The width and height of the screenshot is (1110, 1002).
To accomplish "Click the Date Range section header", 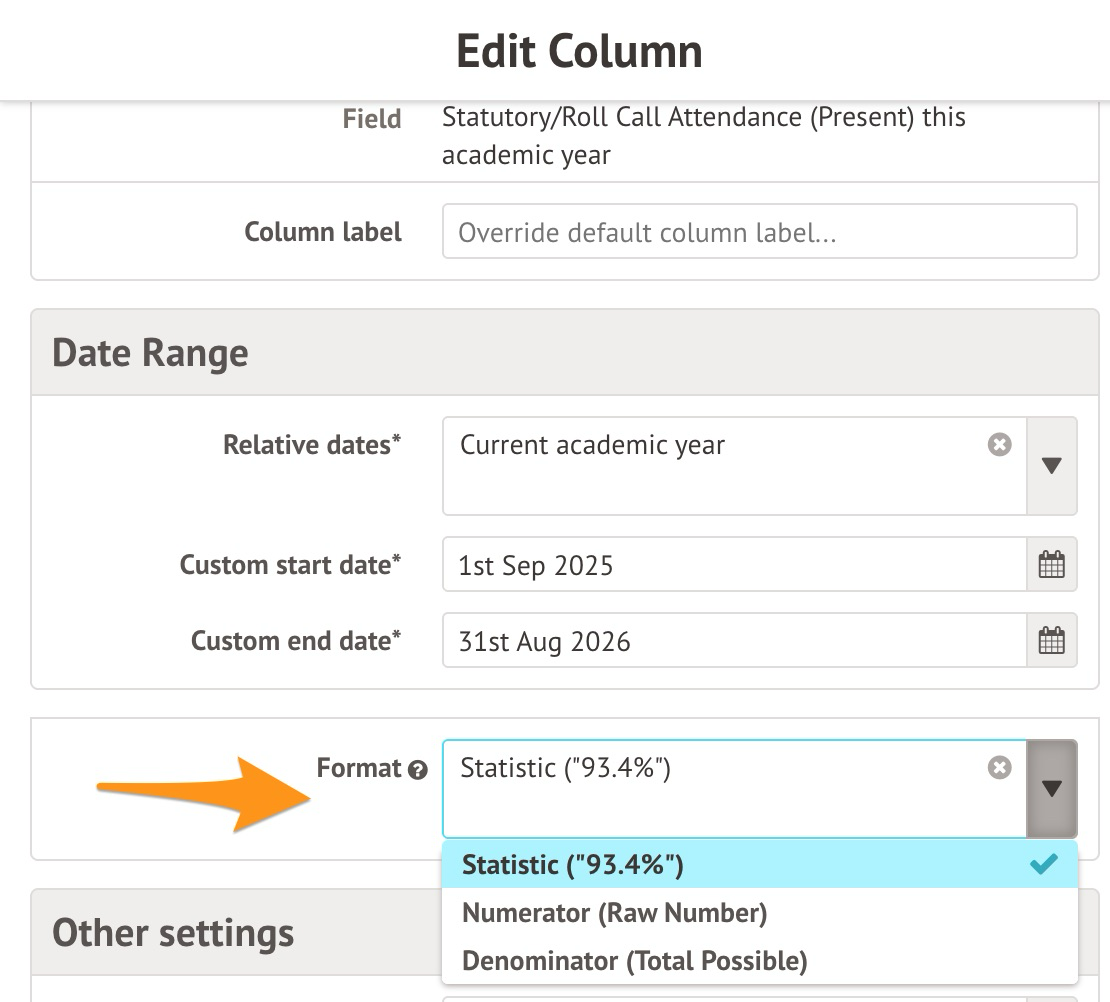I will [150, 353].
